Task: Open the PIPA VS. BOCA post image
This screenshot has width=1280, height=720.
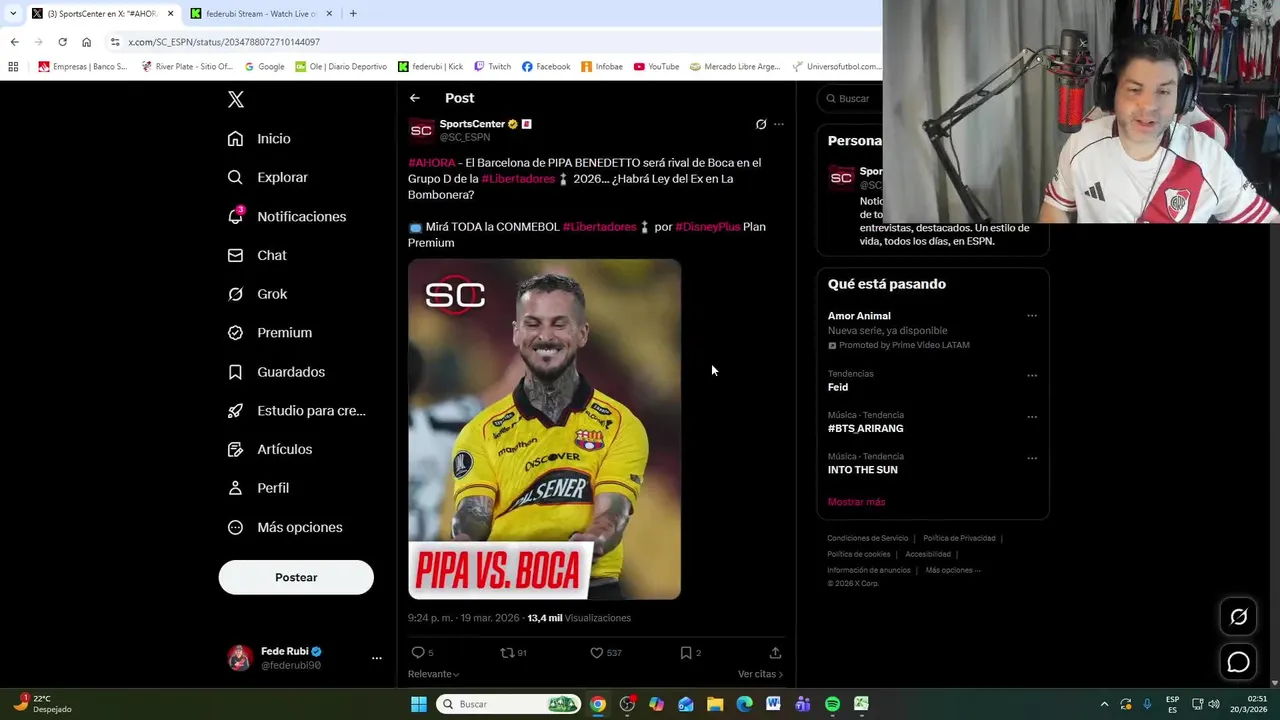Action: (544, 429)
